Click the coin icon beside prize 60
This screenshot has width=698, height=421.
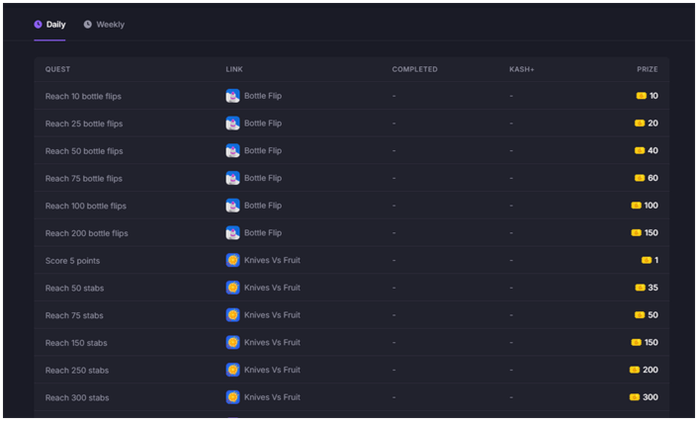coord(640,178)
